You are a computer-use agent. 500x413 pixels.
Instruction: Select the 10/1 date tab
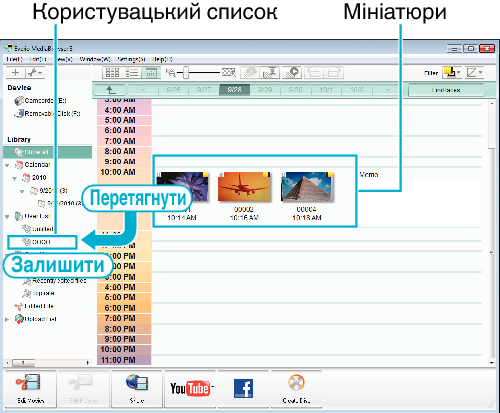tap(326, 90)
